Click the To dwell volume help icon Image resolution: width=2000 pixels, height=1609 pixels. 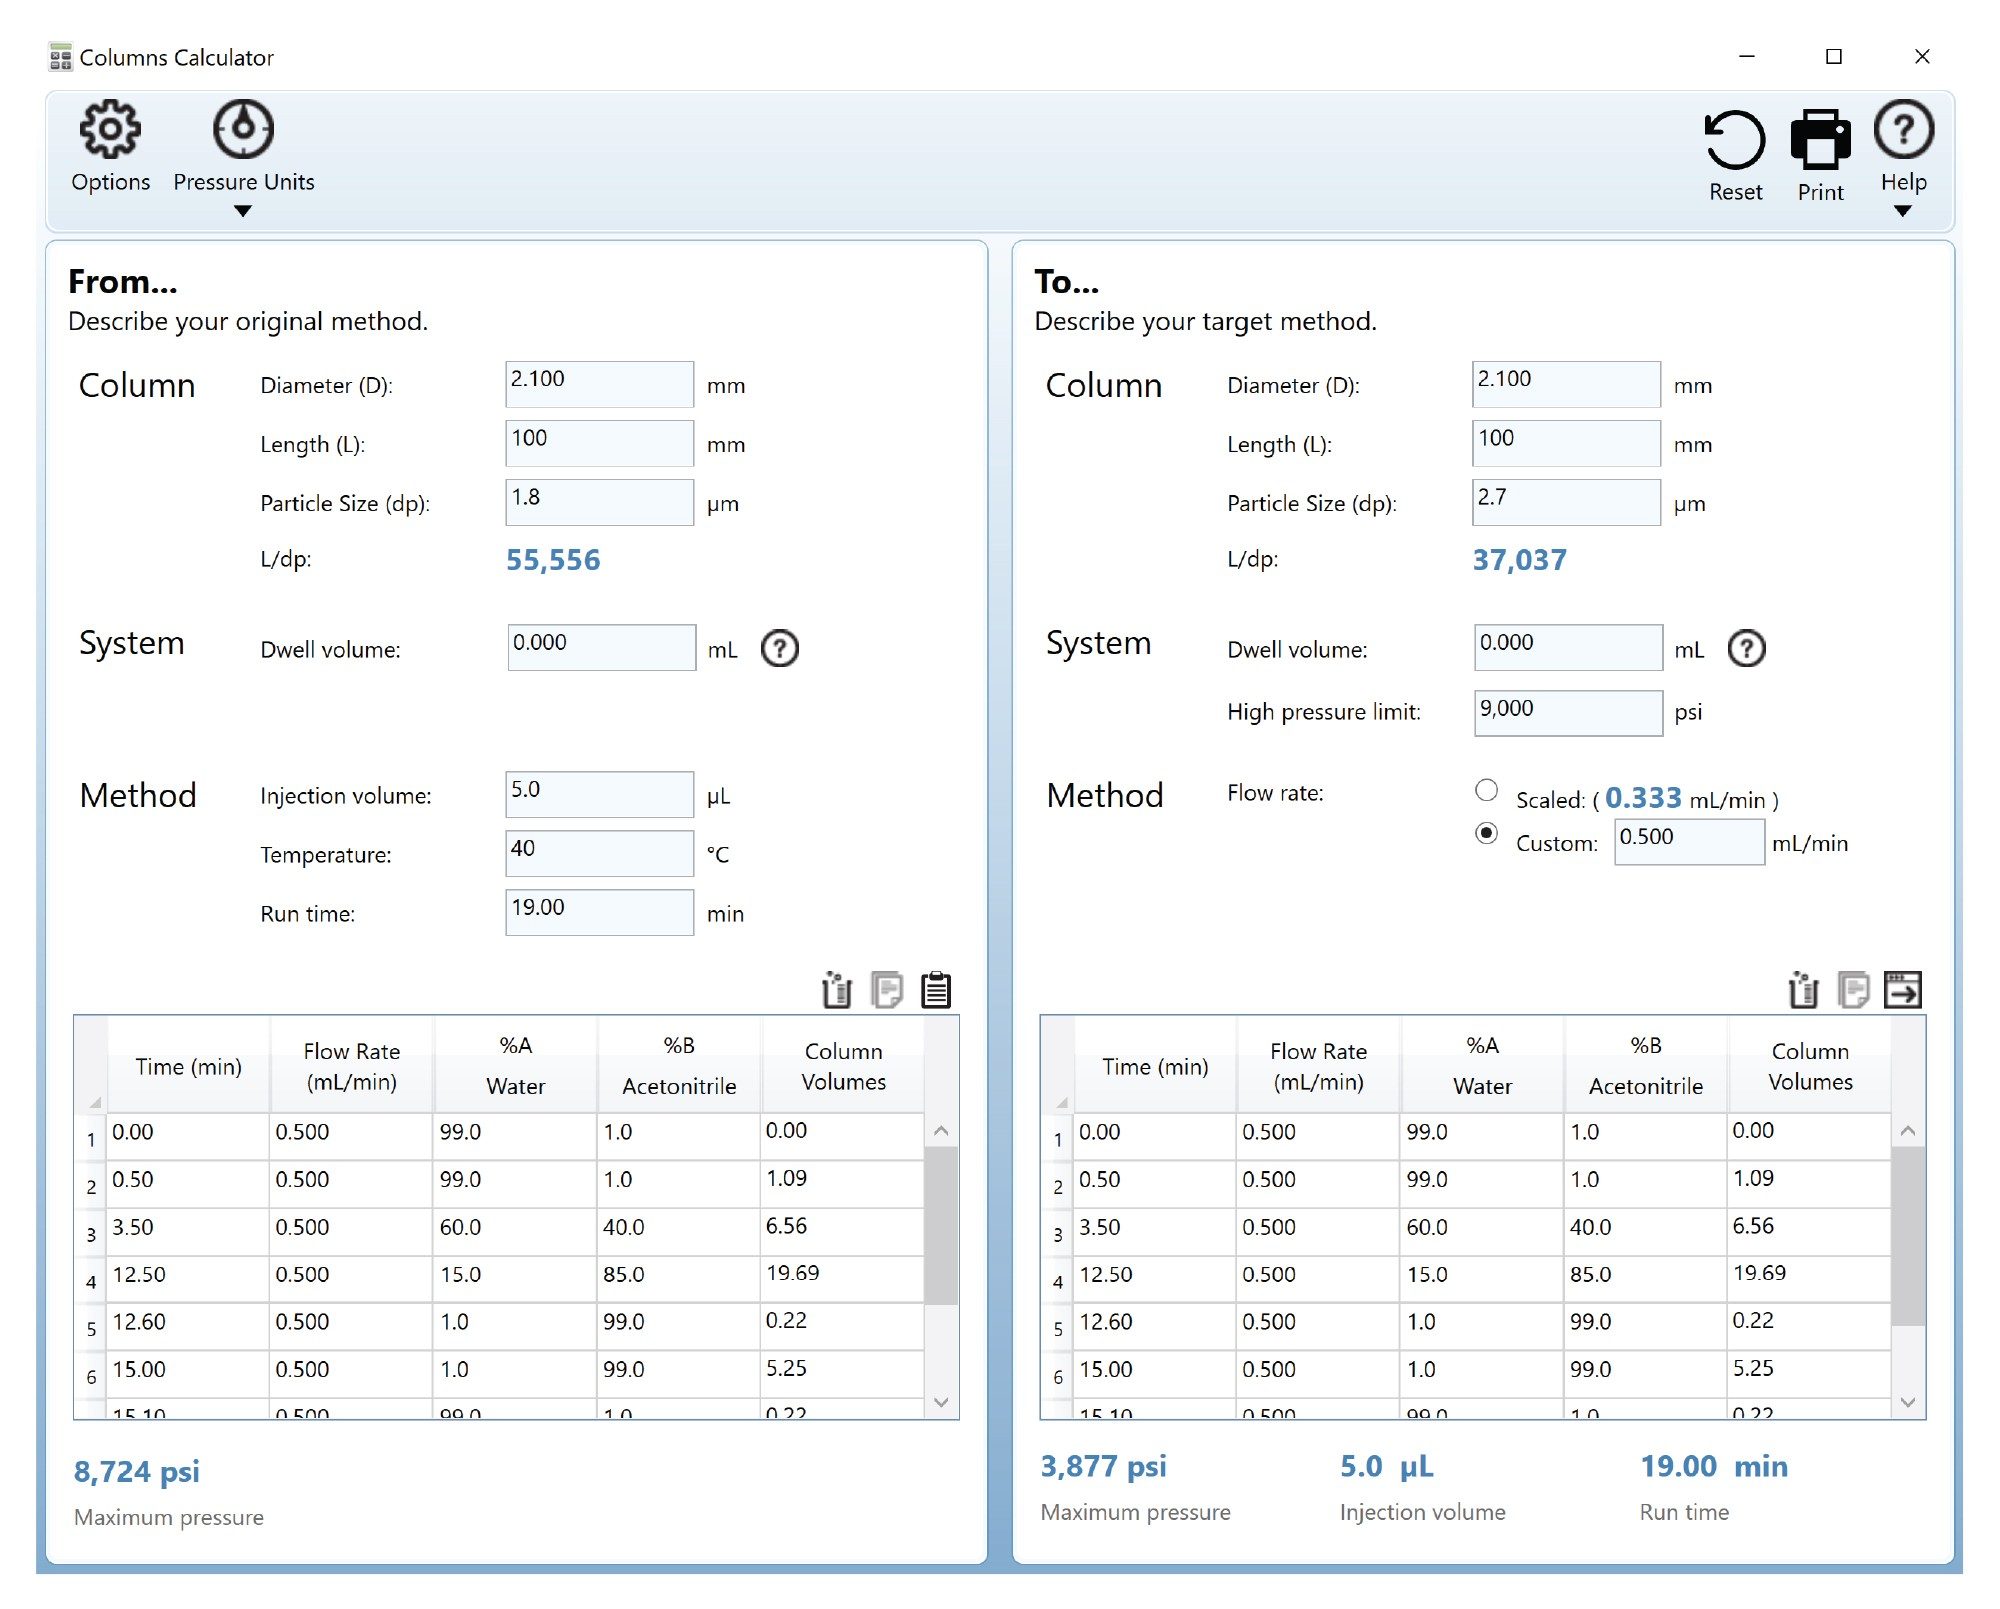coord(1747,649)
